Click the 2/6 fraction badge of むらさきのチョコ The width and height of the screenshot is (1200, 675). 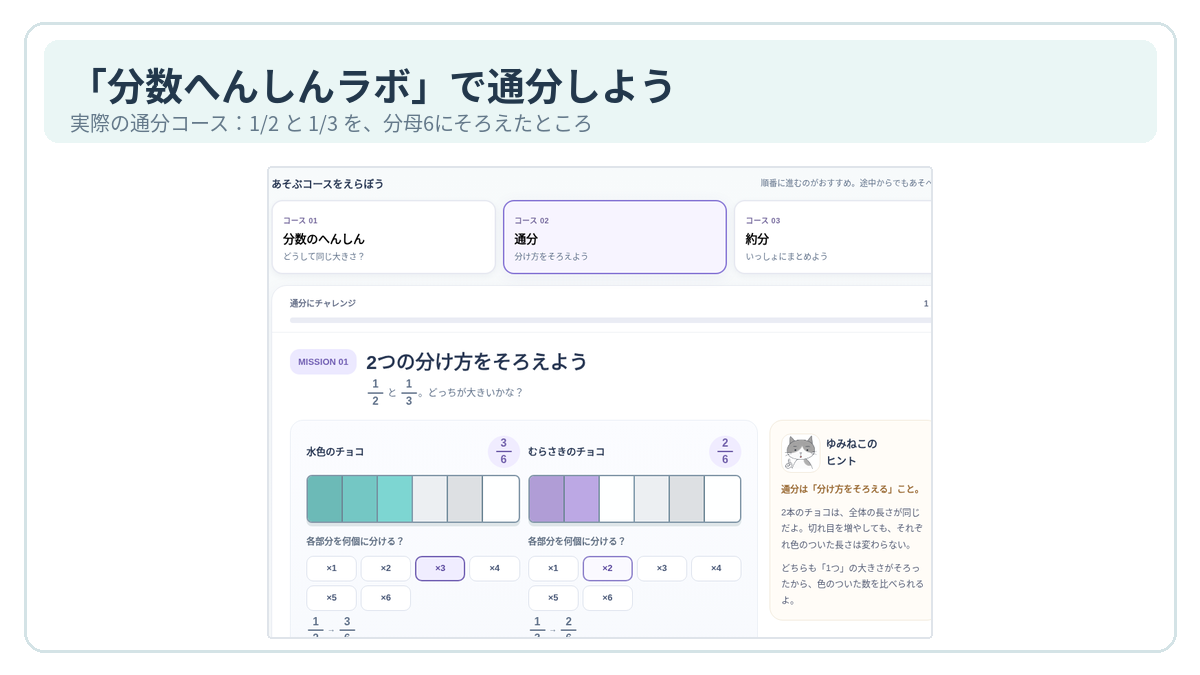725,451
